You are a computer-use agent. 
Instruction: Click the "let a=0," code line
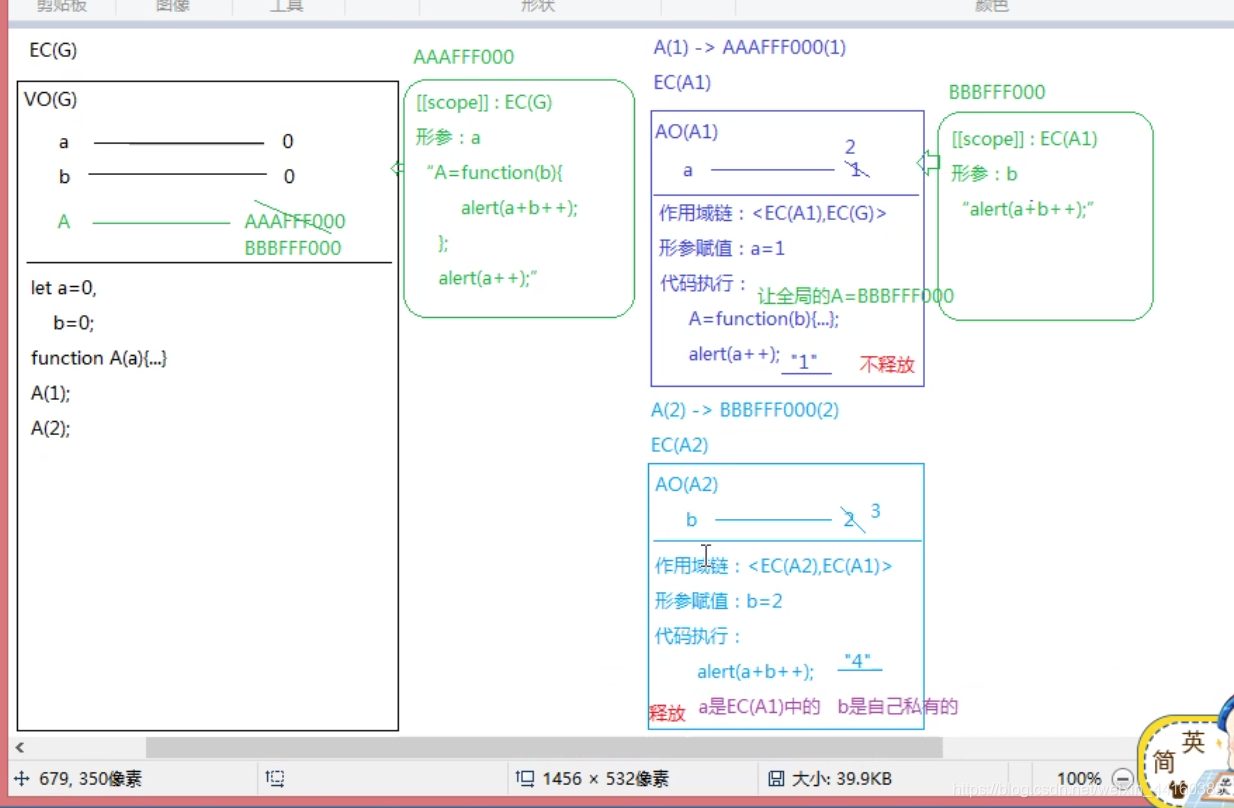tap(64, 288)
